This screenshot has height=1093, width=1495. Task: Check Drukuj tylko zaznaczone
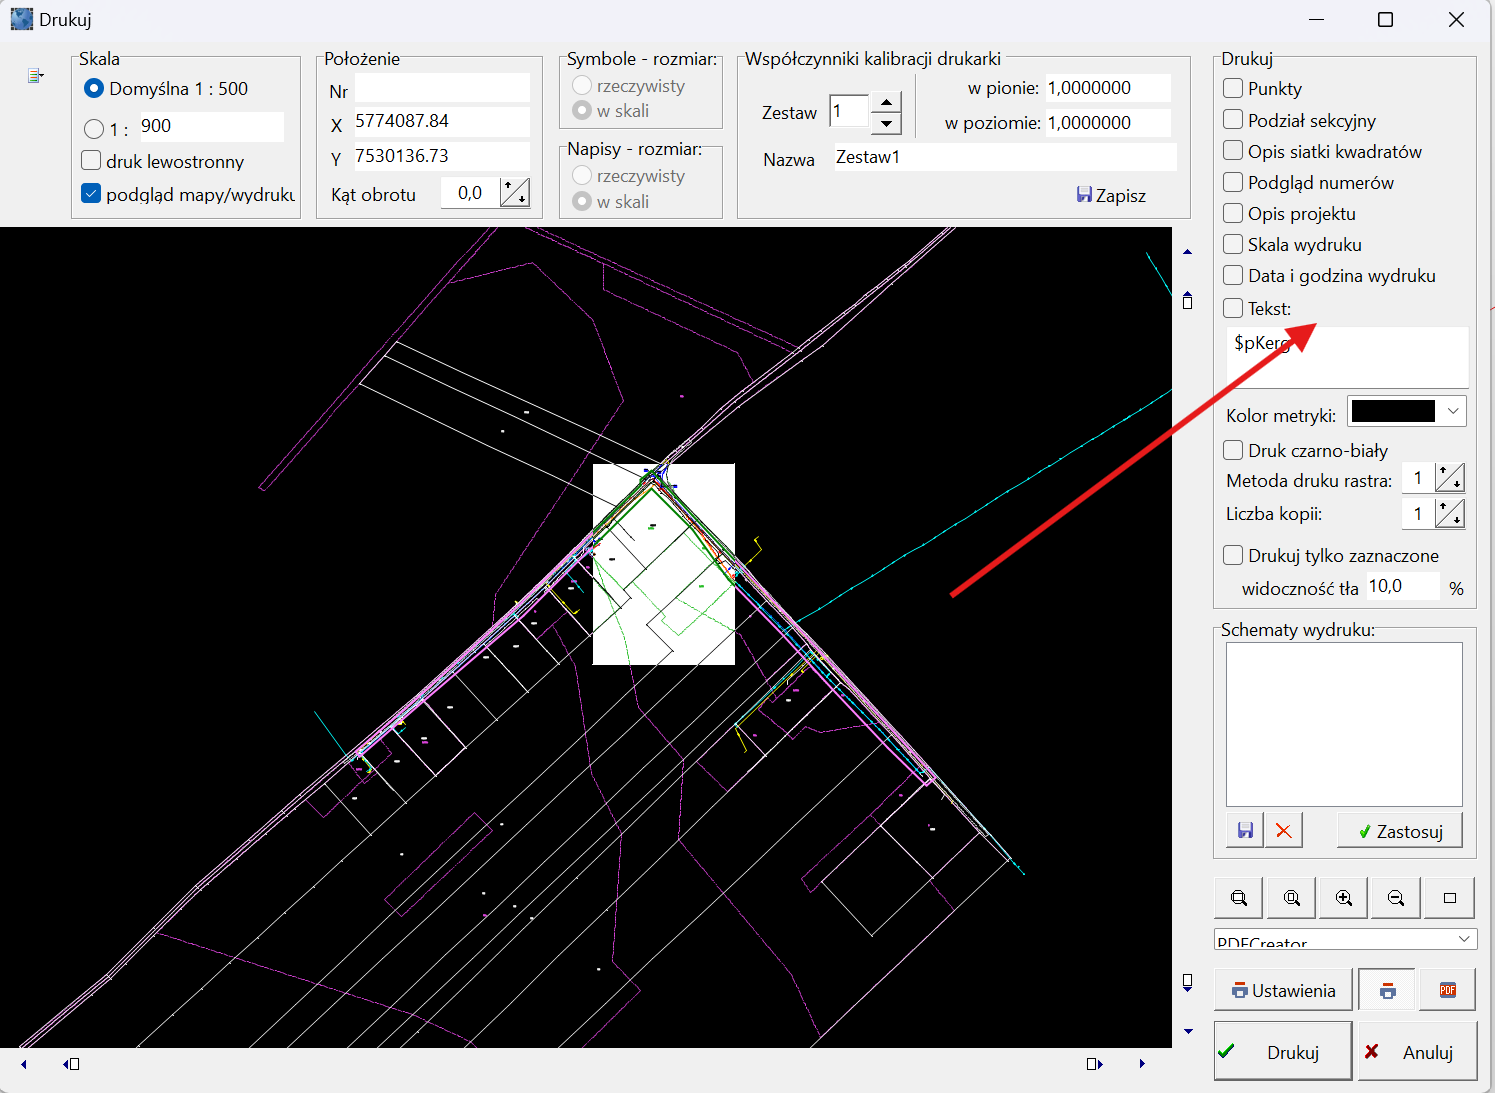click(x=1233, y=555)
